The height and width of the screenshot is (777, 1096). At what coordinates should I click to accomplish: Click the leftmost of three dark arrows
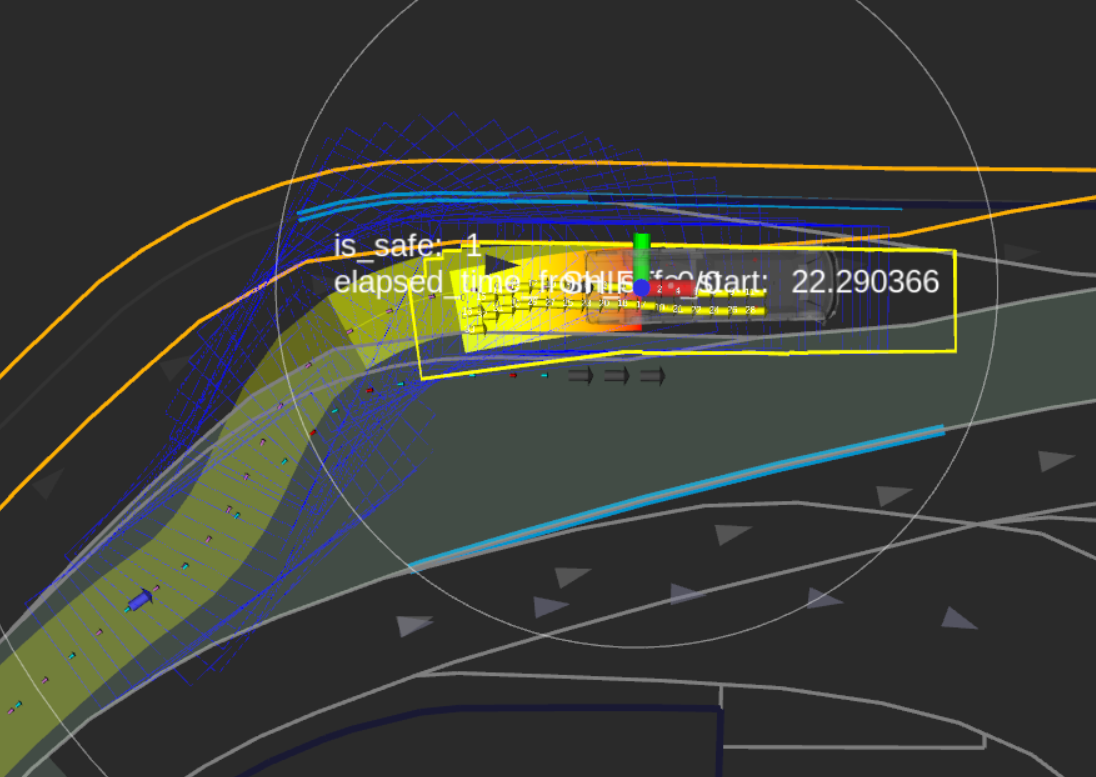[581, 376]
